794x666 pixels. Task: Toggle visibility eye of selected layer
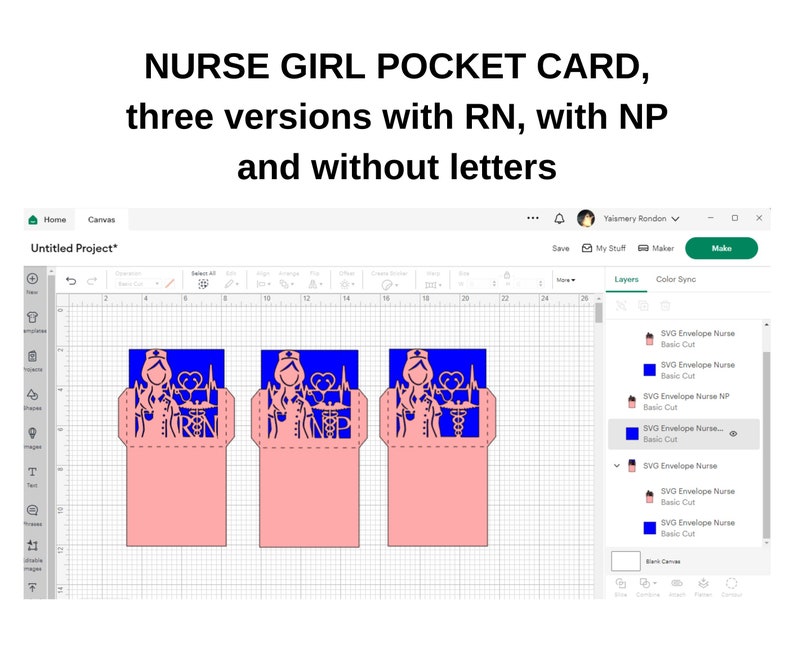(x=733, y=434)
